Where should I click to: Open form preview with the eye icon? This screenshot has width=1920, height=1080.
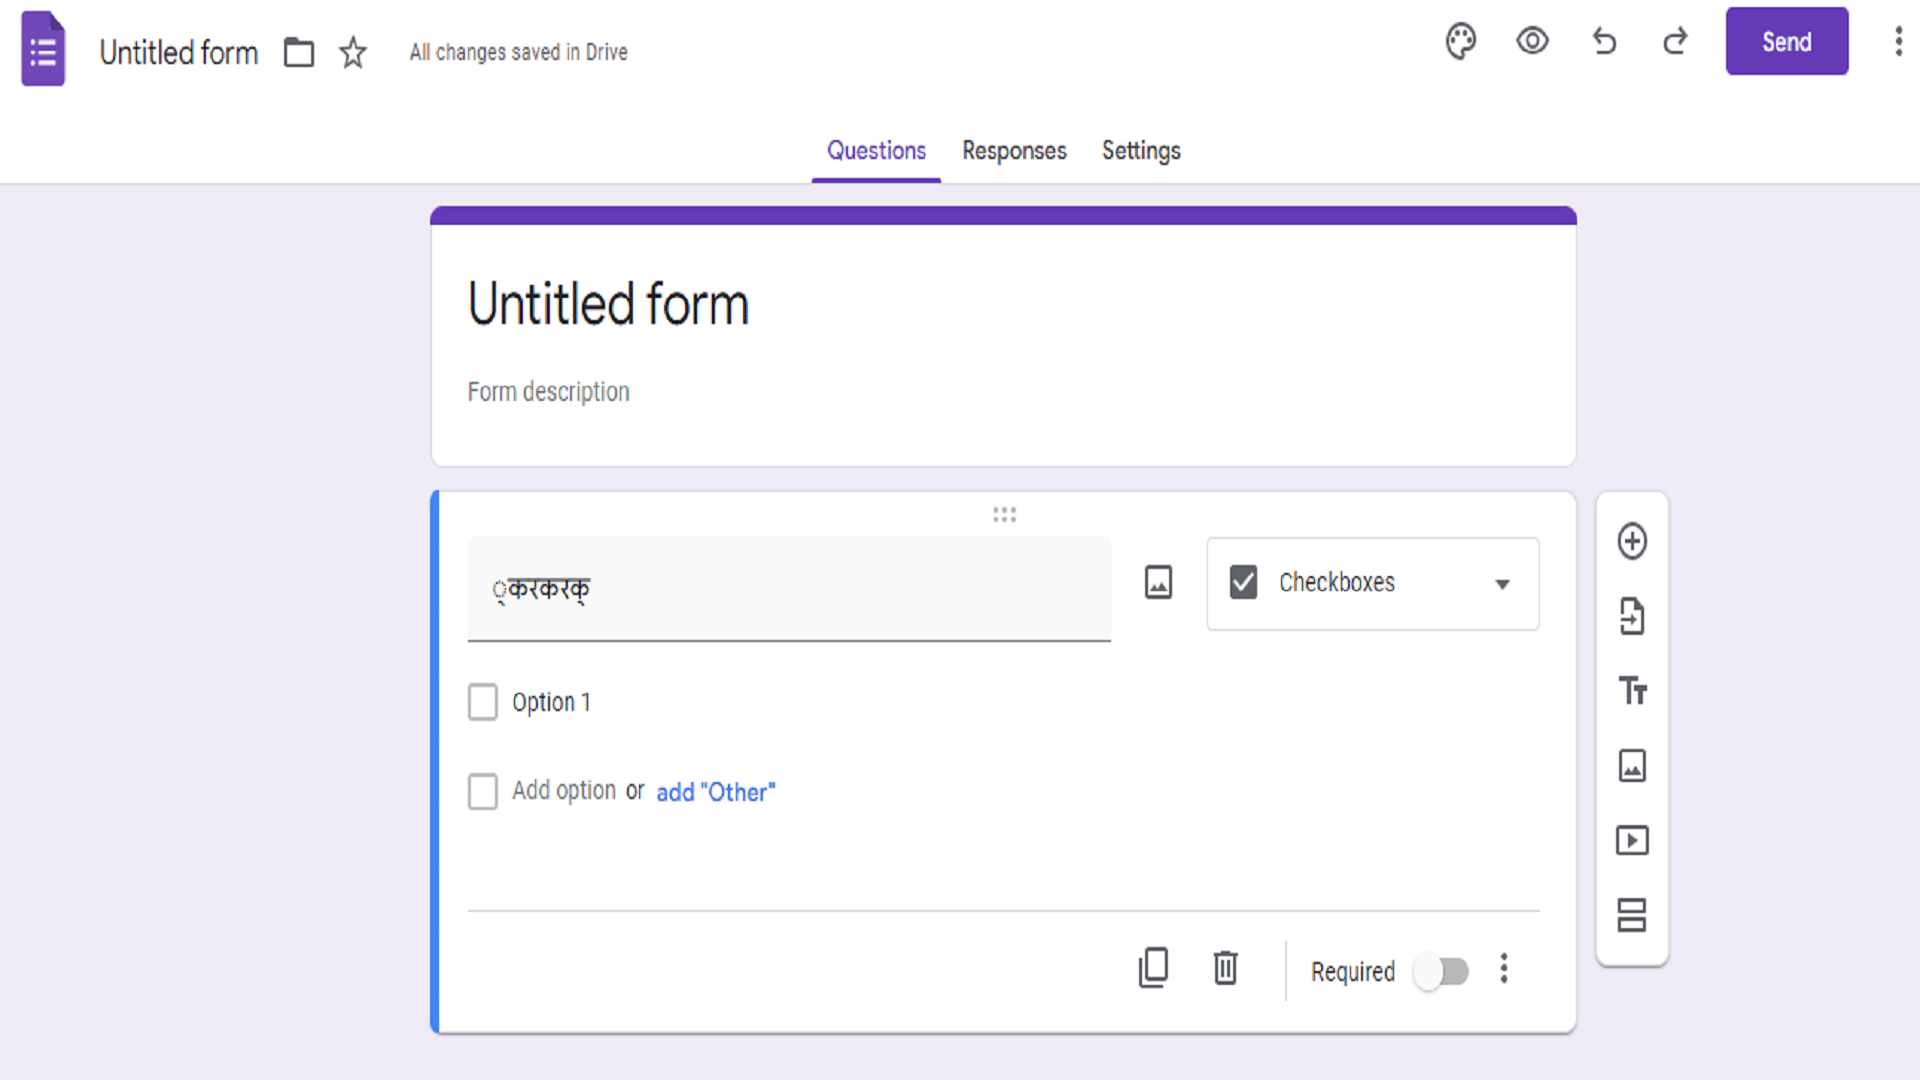click(x=1532, y=41)
